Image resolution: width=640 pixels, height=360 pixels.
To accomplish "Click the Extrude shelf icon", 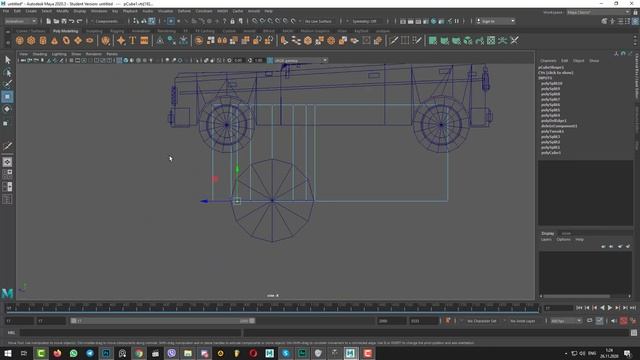I will [x=284, y=40].
